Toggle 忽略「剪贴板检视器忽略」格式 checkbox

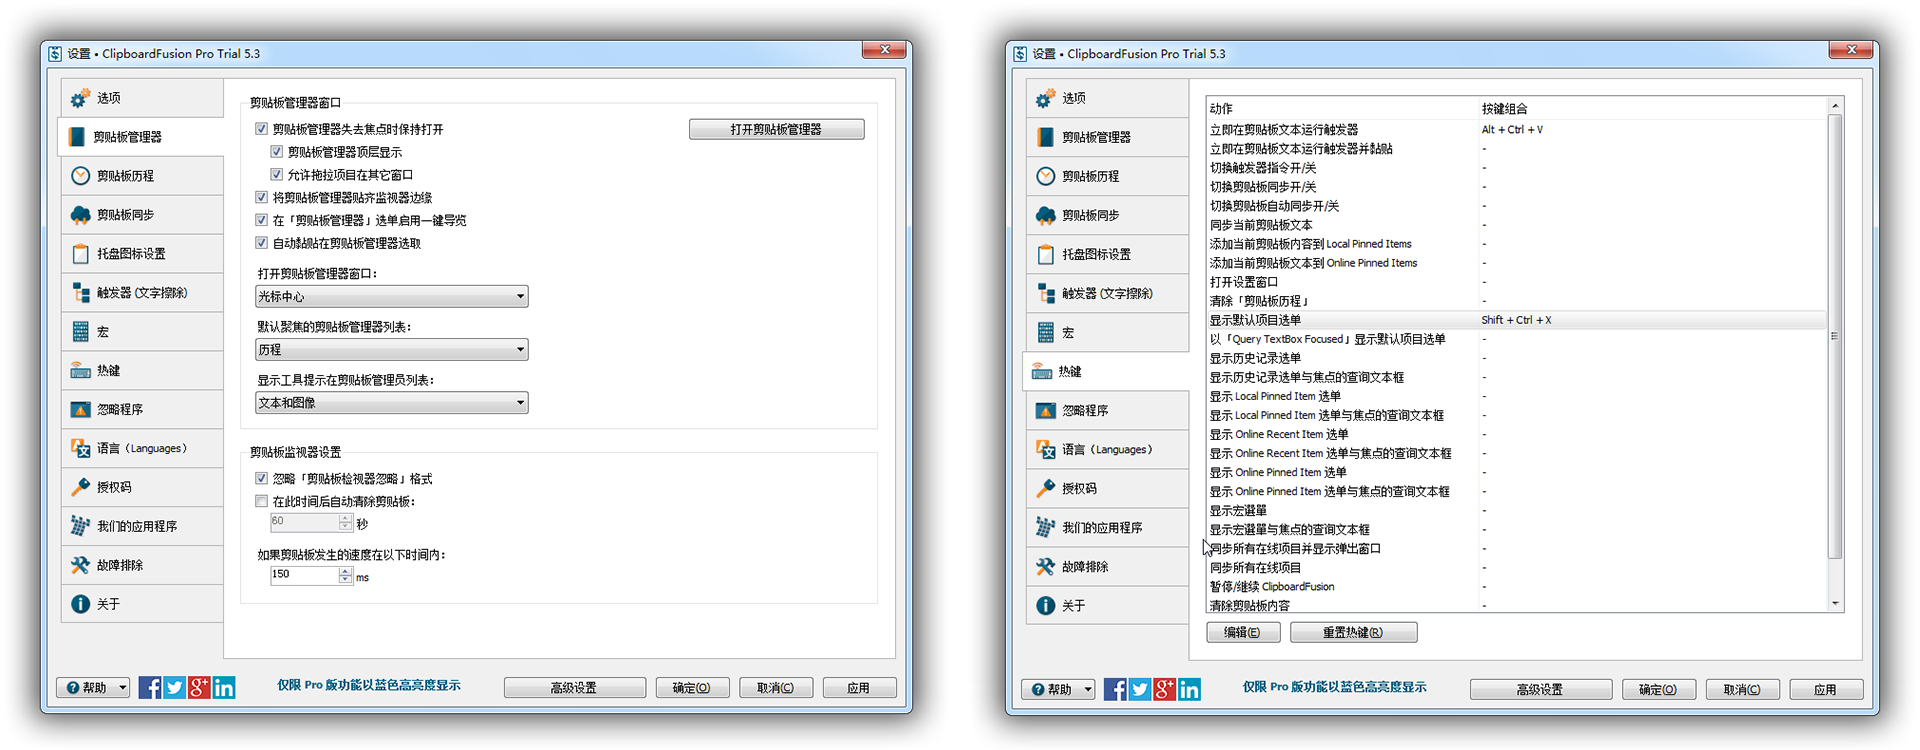pos(262,479)
